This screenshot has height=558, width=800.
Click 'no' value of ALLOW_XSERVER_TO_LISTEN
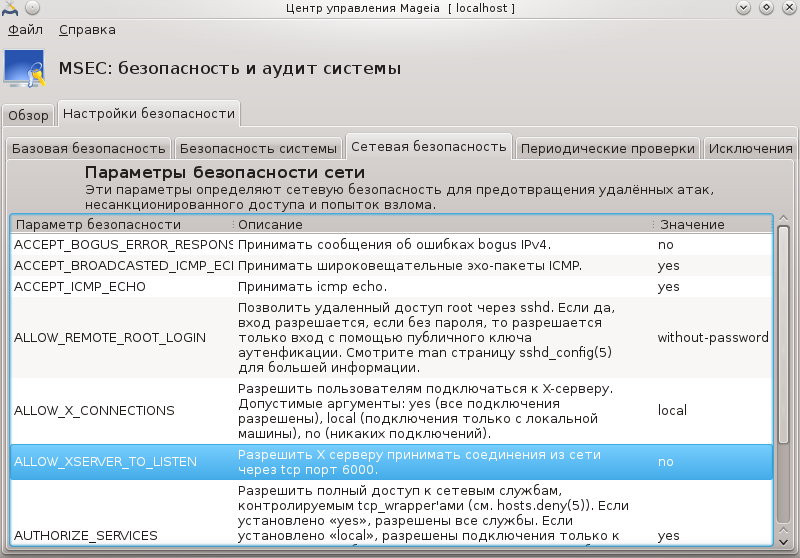tap(665, 462)
